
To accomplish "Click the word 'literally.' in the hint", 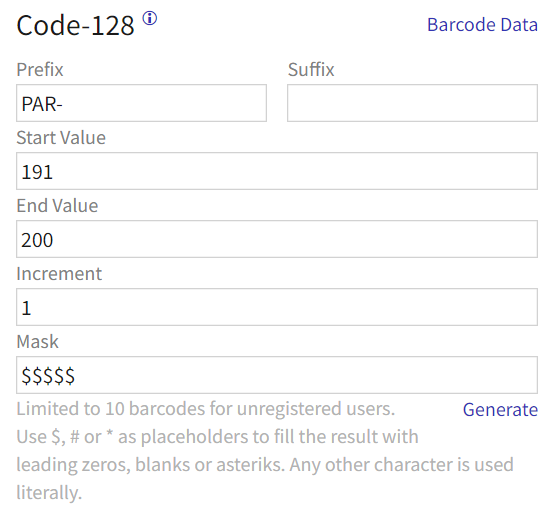I will [x=49, y=493].
